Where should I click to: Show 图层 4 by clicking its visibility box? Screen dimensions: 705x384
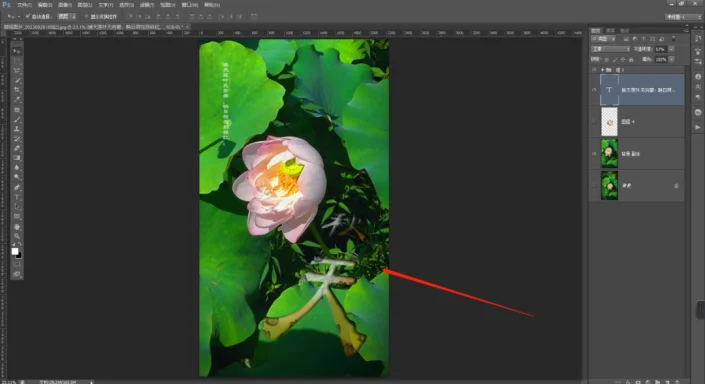point(594,121)
